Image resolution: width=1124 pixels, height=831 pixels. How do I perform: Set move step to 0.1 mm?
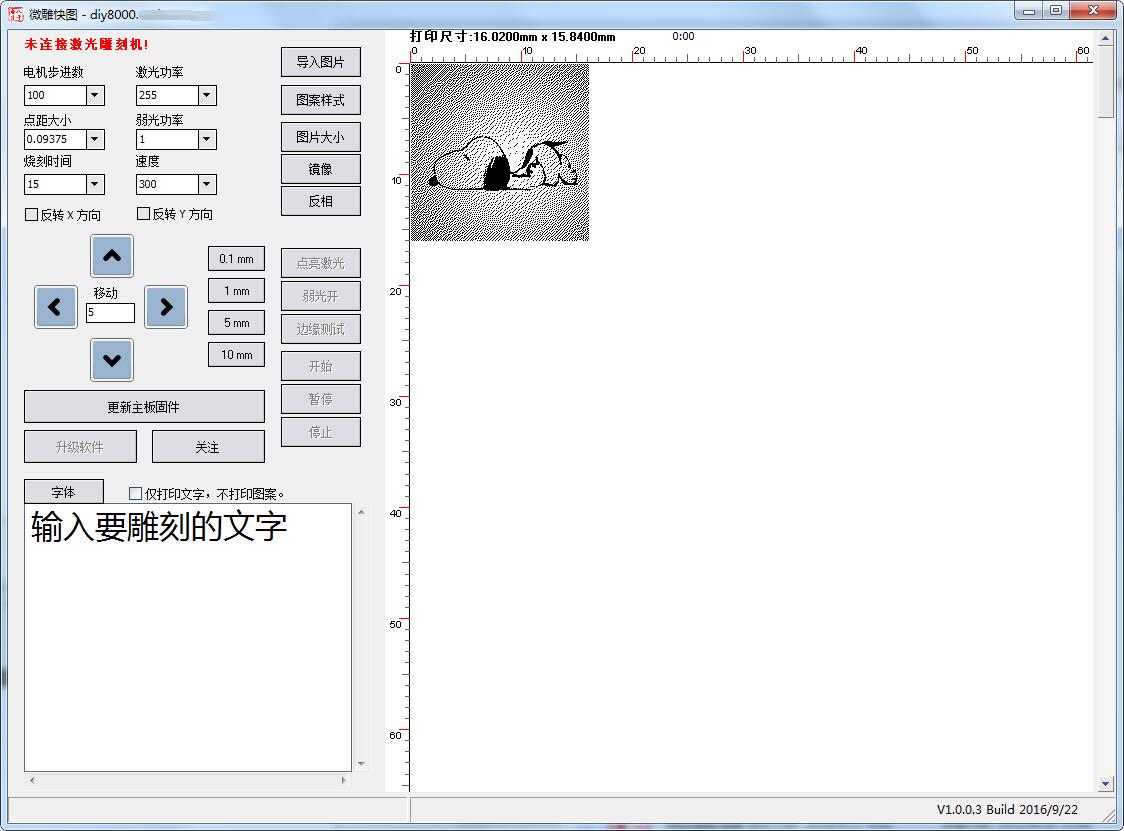pyautogui.click(x=237, y=259)
